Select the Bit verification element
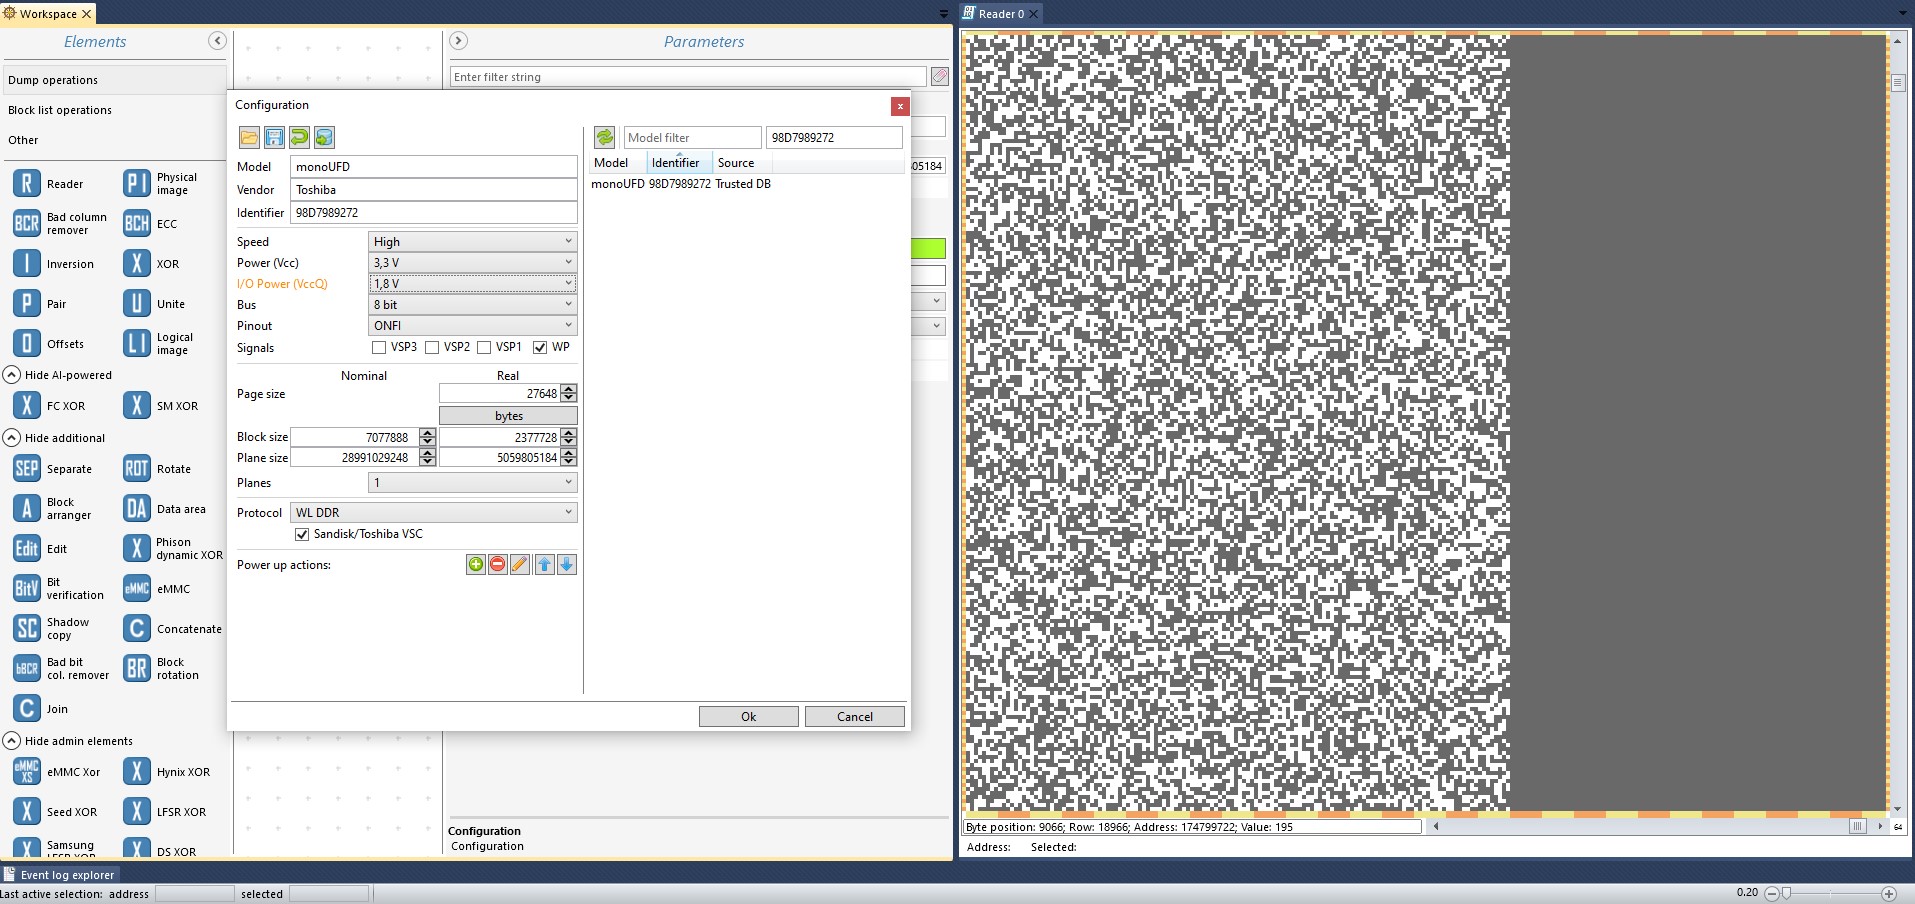Viewport: 1915px width, 904px height. tap(59, 589)
